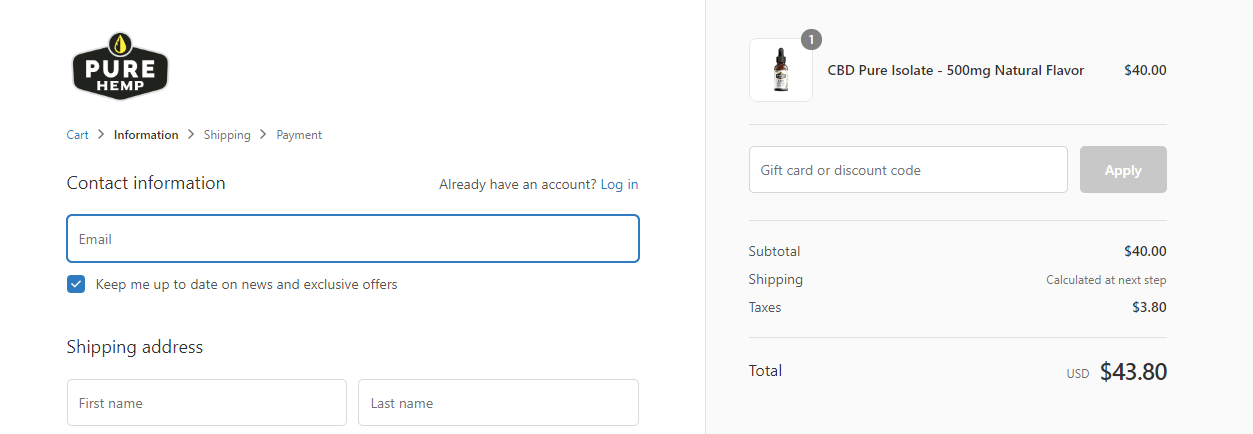This screenshot has height=434, width=1253.
Task: Click the First name field
Action: (206, 403)
